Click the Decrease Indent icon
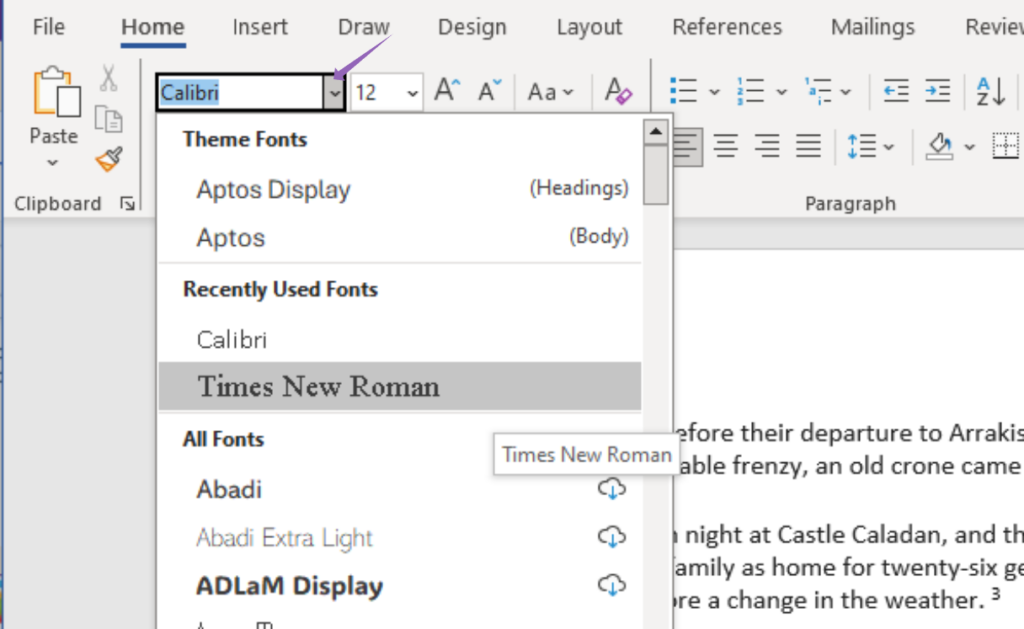The height and width of the screenshot is (629, 1024). click(x=896, y=92)
